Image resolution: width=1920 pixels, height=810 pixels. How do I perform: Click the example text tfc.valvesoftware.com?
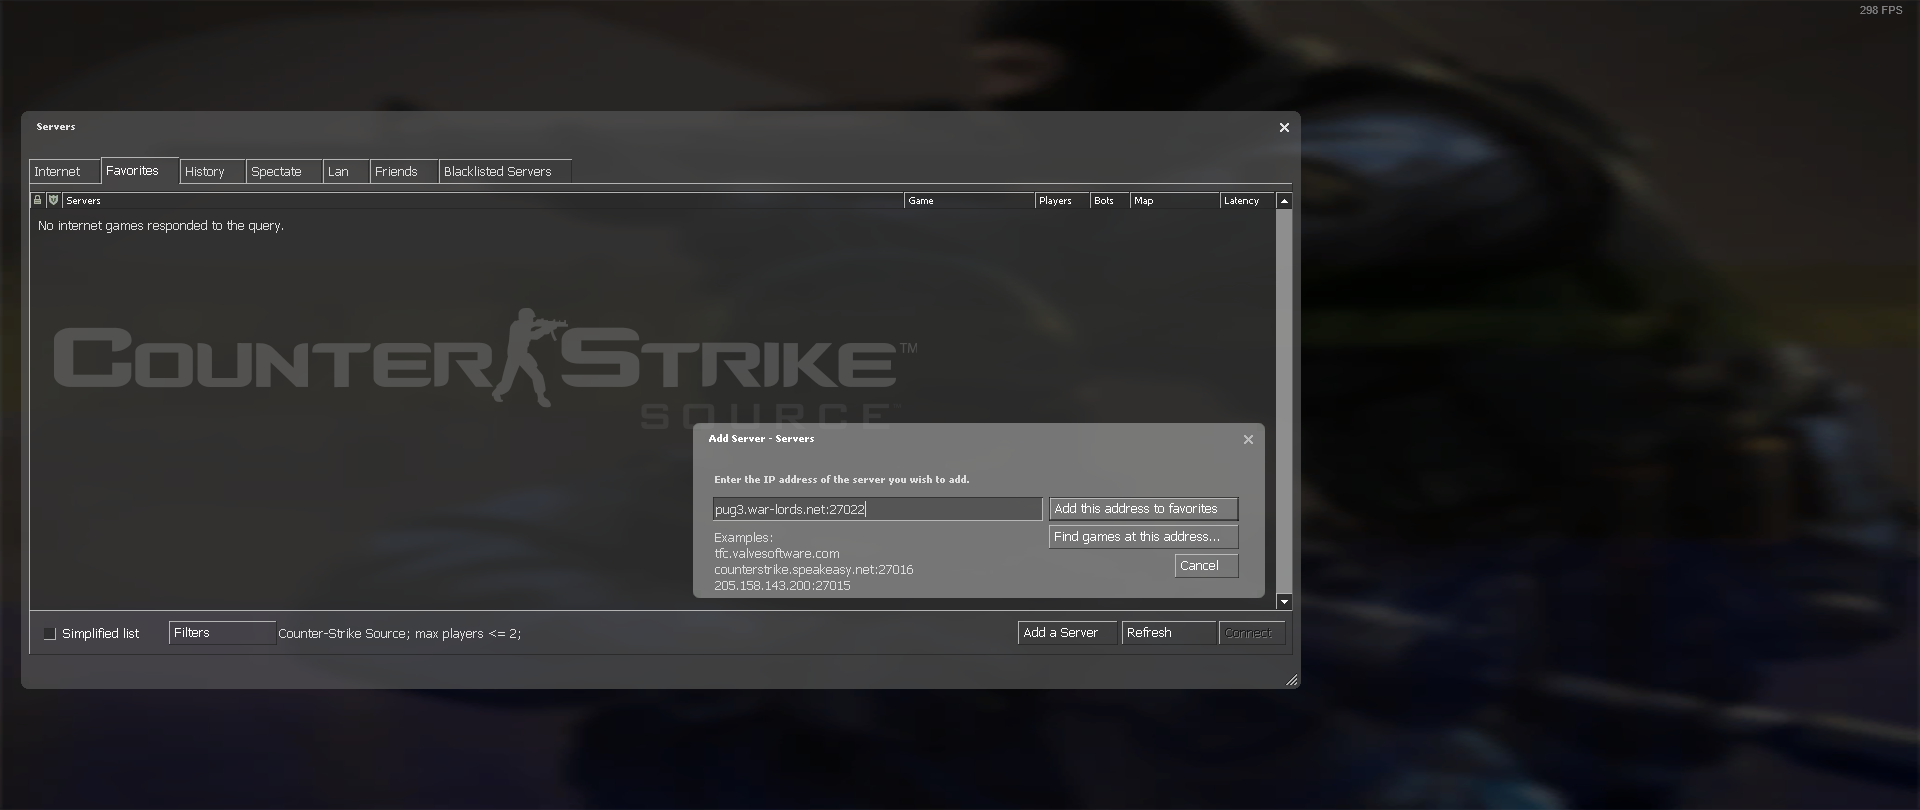click(777, 554)
